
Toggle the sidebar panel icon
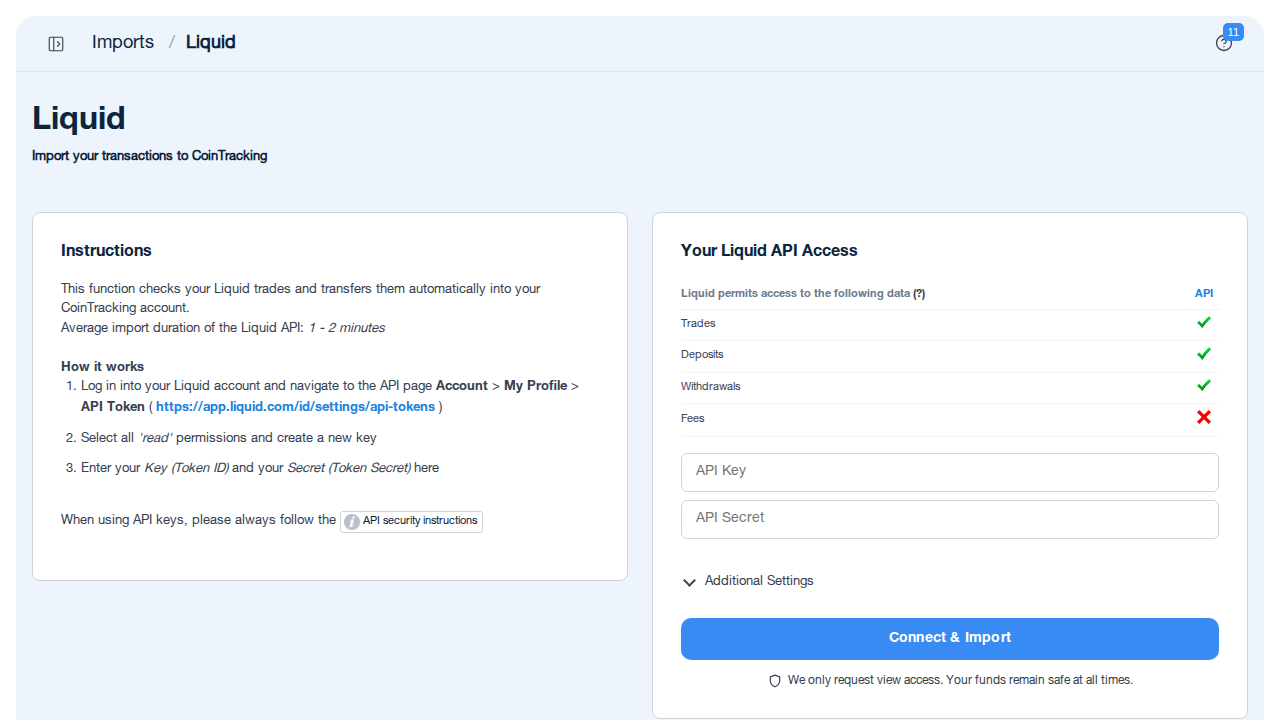click(56, 43)
